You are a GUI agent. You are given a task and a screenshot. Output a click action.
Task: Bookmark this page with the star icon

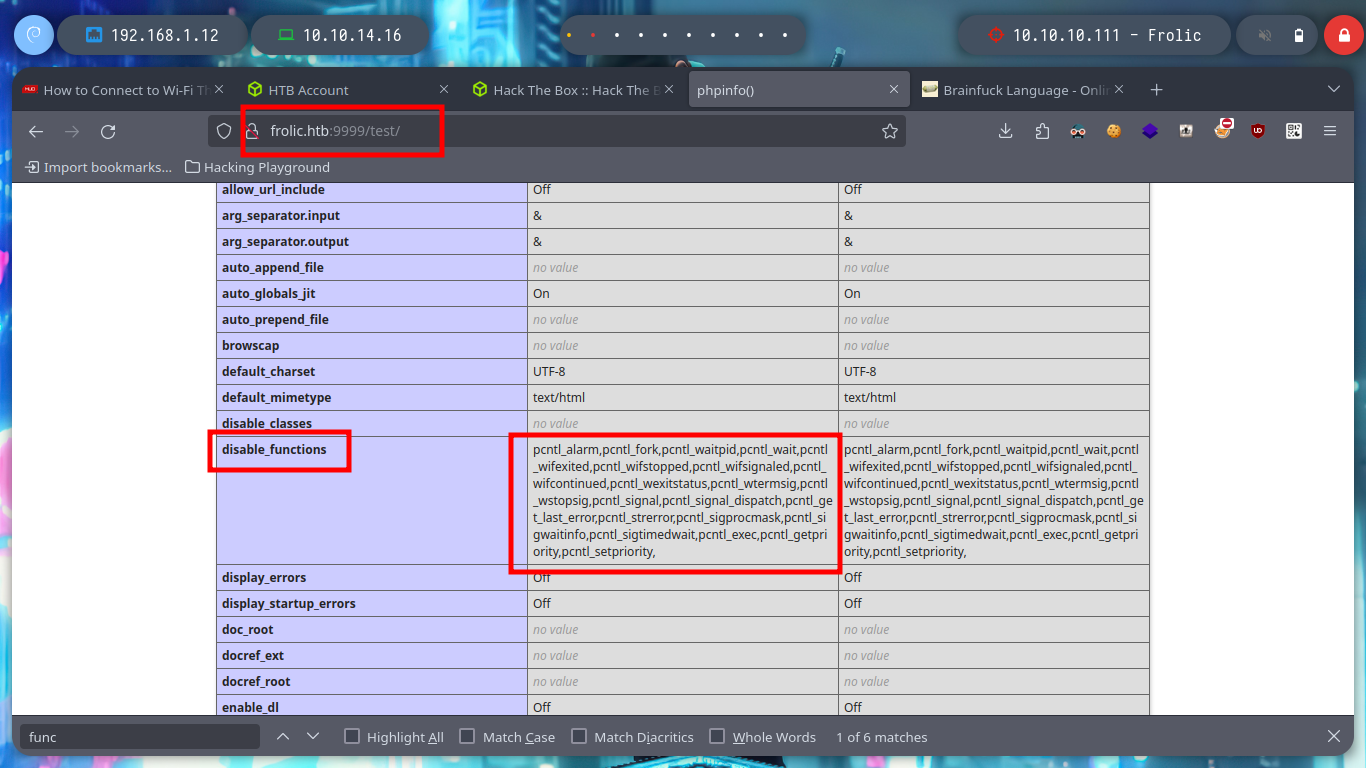pyautogui.click(x=889, y=131)
